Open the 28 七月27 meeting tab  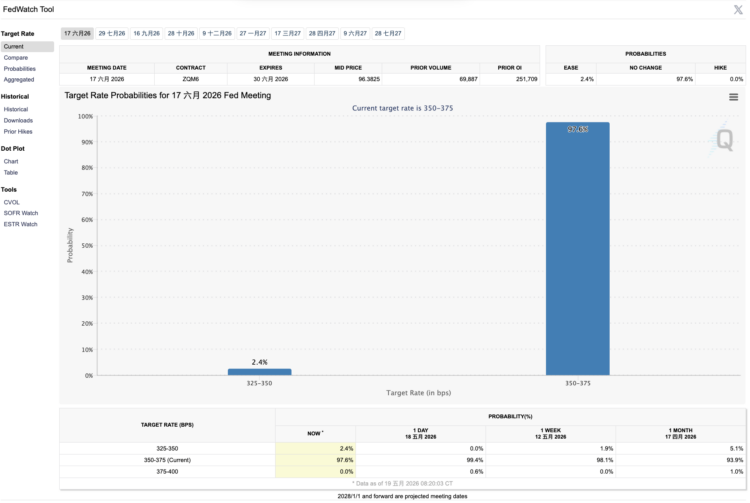[x=388, y=33]
